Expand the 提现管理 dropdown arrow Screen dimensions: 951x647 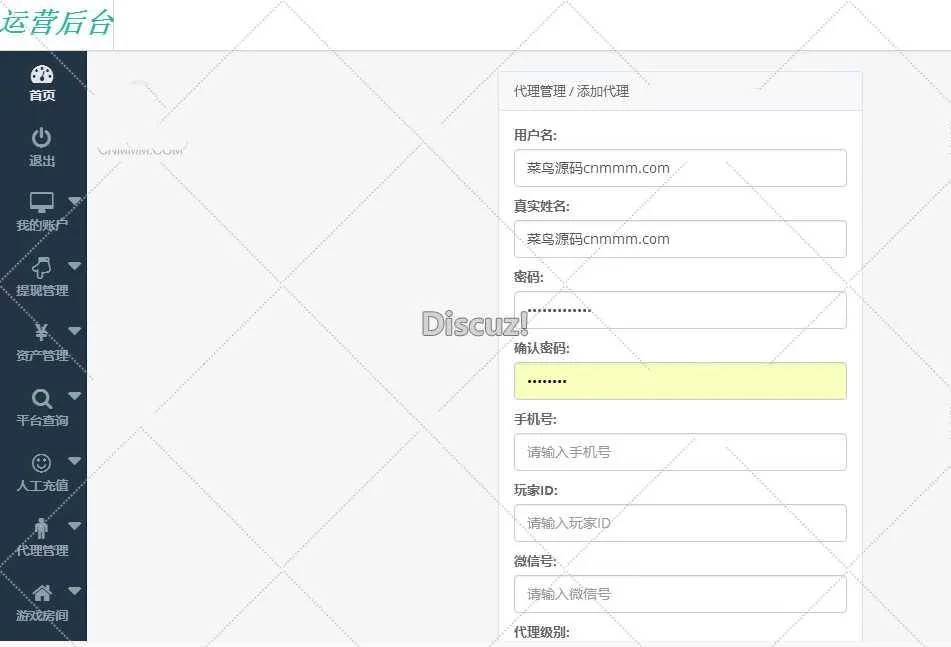coord(75,266)
